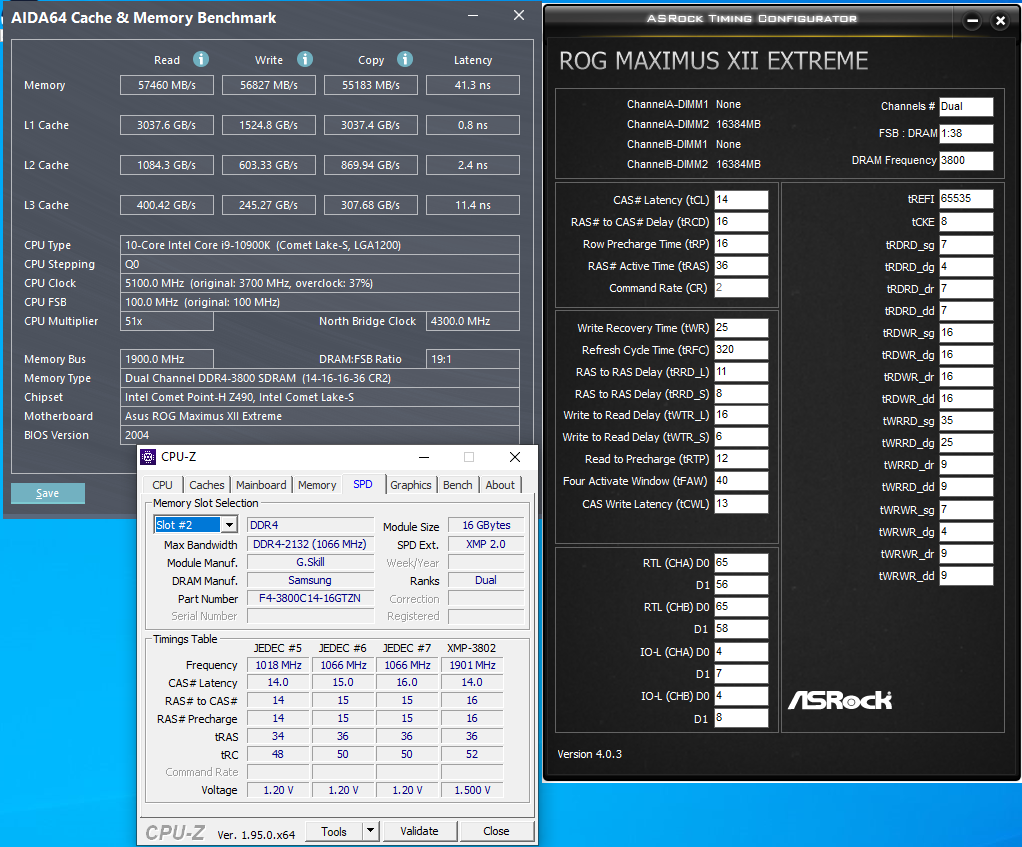
Task: Switch to the Bench tab in CPU-Z
Action: tap(458, 485)
